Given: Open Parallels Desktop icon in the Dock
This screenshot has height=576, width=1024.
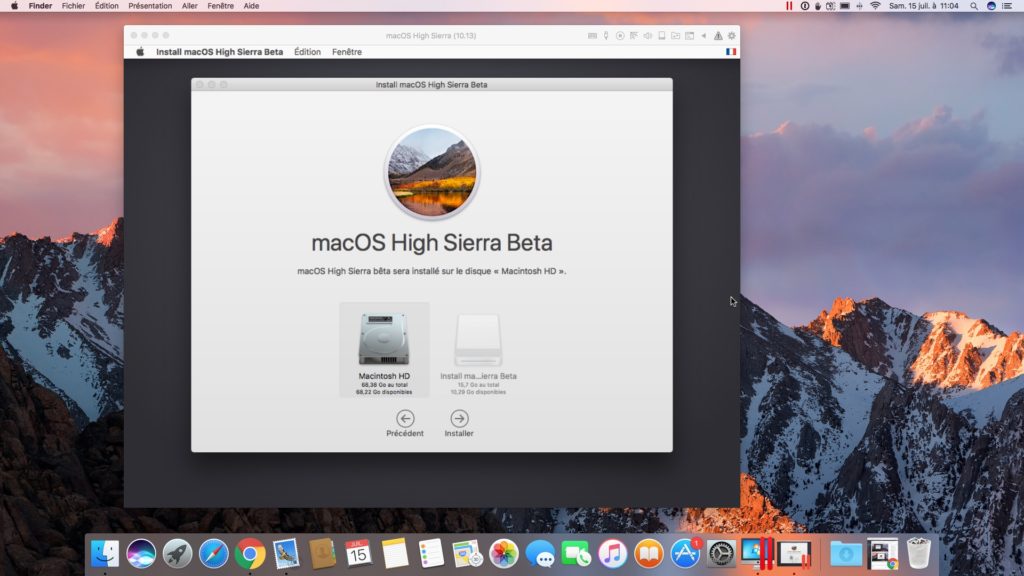Looking at the screenshot, I should 758,554.
